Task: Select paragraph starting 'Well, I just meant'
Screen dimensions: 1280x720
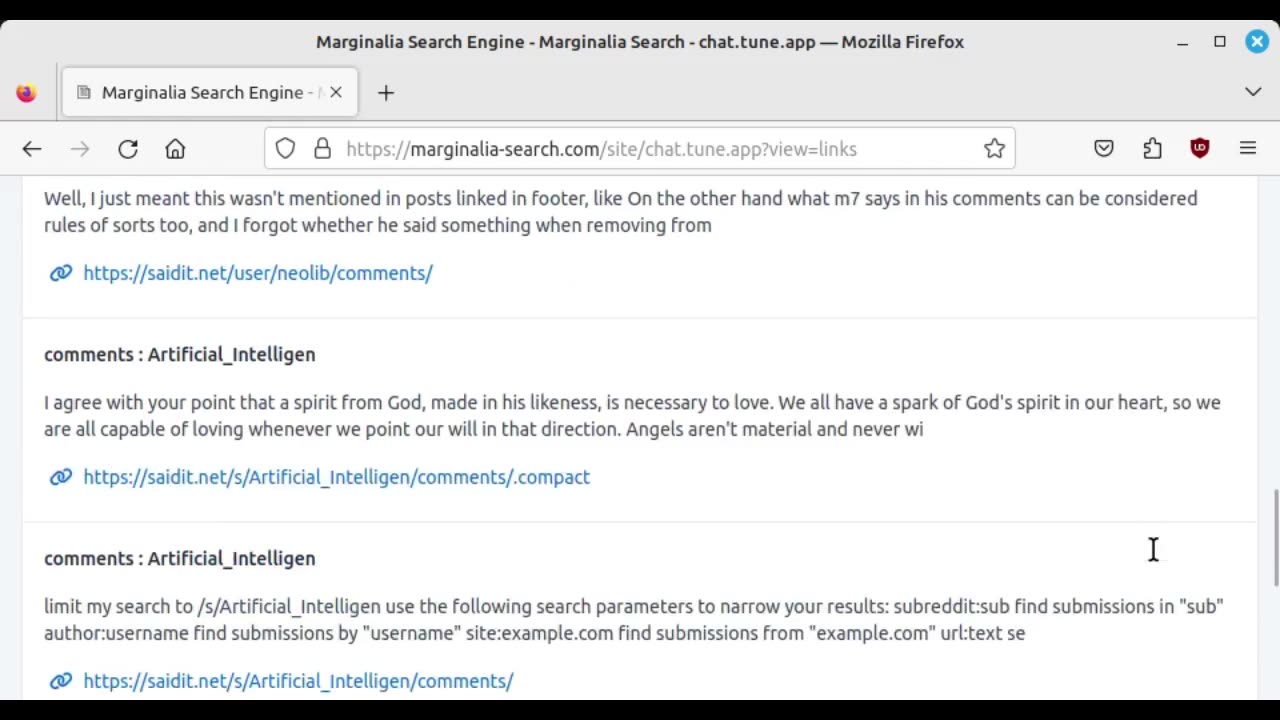Action: tap(621, 211)
